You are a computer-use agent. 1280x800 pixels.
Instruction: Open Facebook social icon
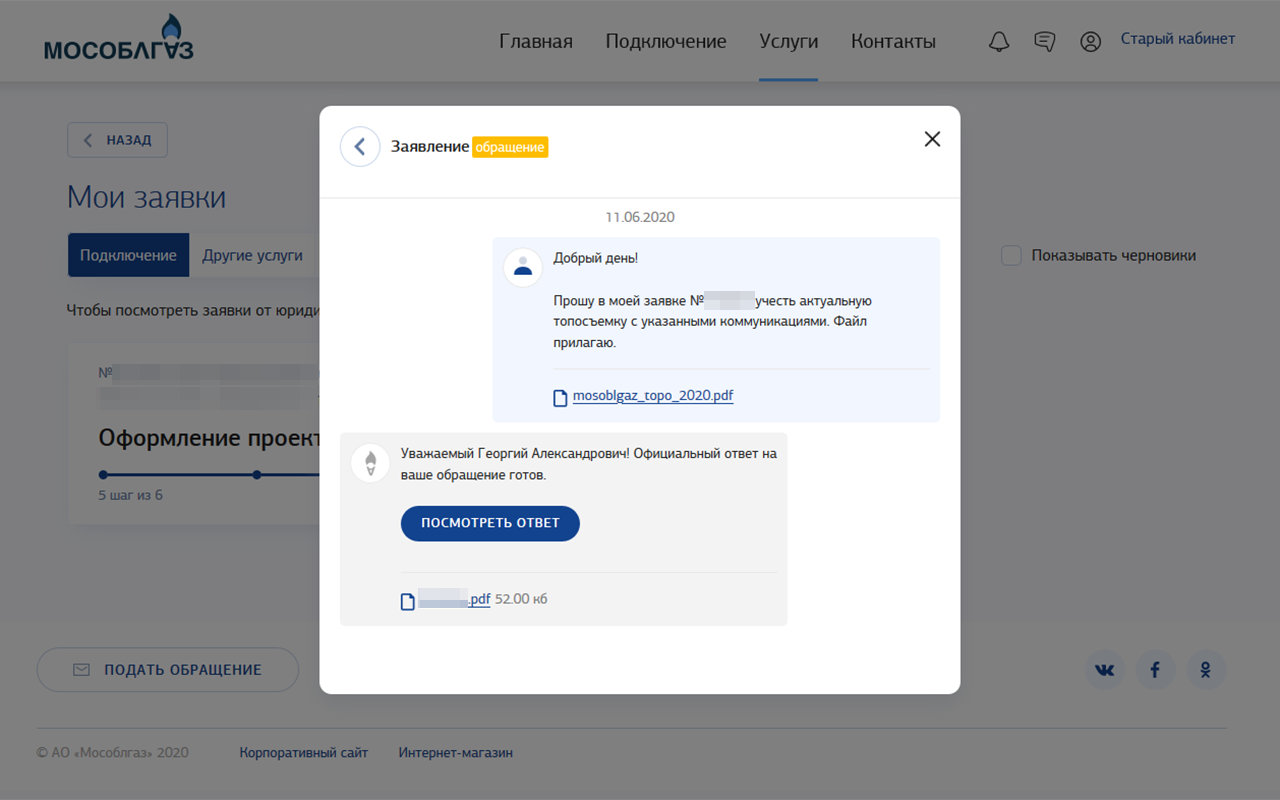[1155, 670]
